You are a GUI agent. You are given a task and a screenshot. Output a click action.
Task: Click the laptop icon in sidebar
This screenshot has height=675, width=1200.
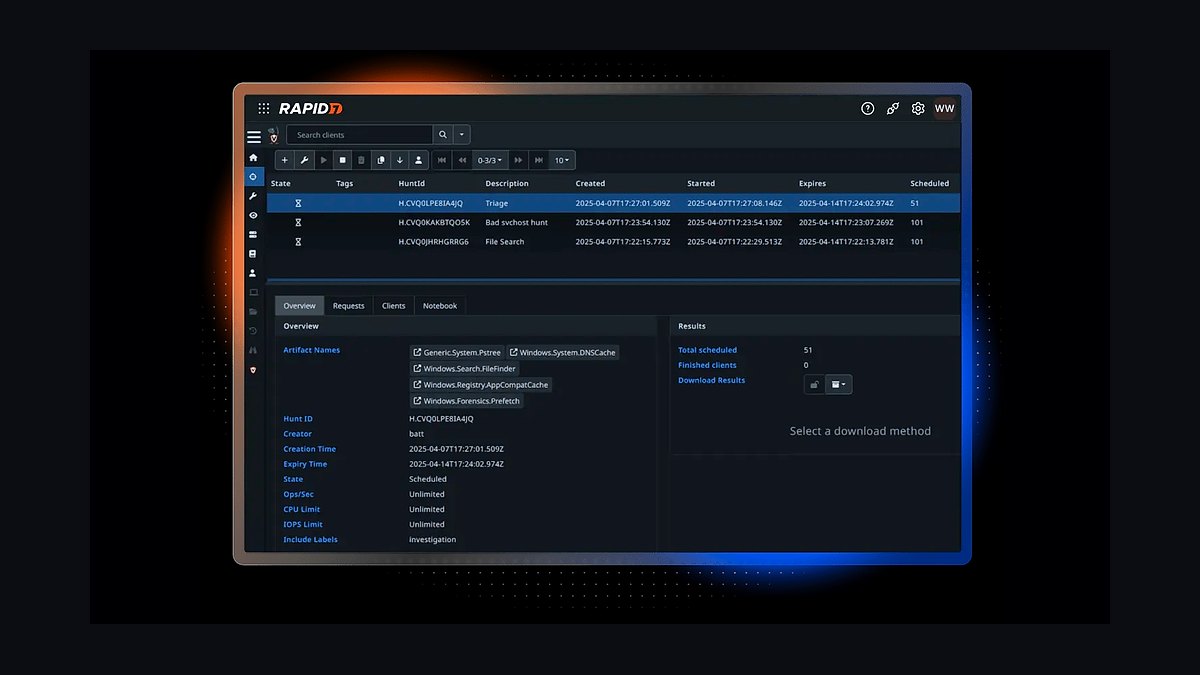(x=253, y=292)
